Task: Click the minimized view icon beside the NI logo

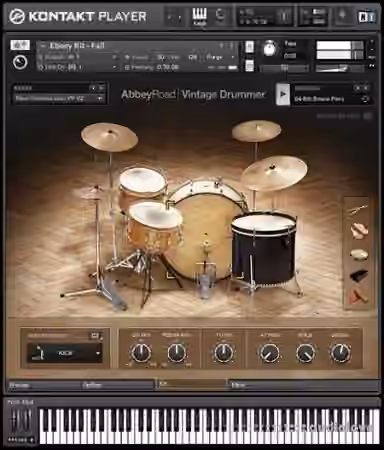Action: (342, 15)
